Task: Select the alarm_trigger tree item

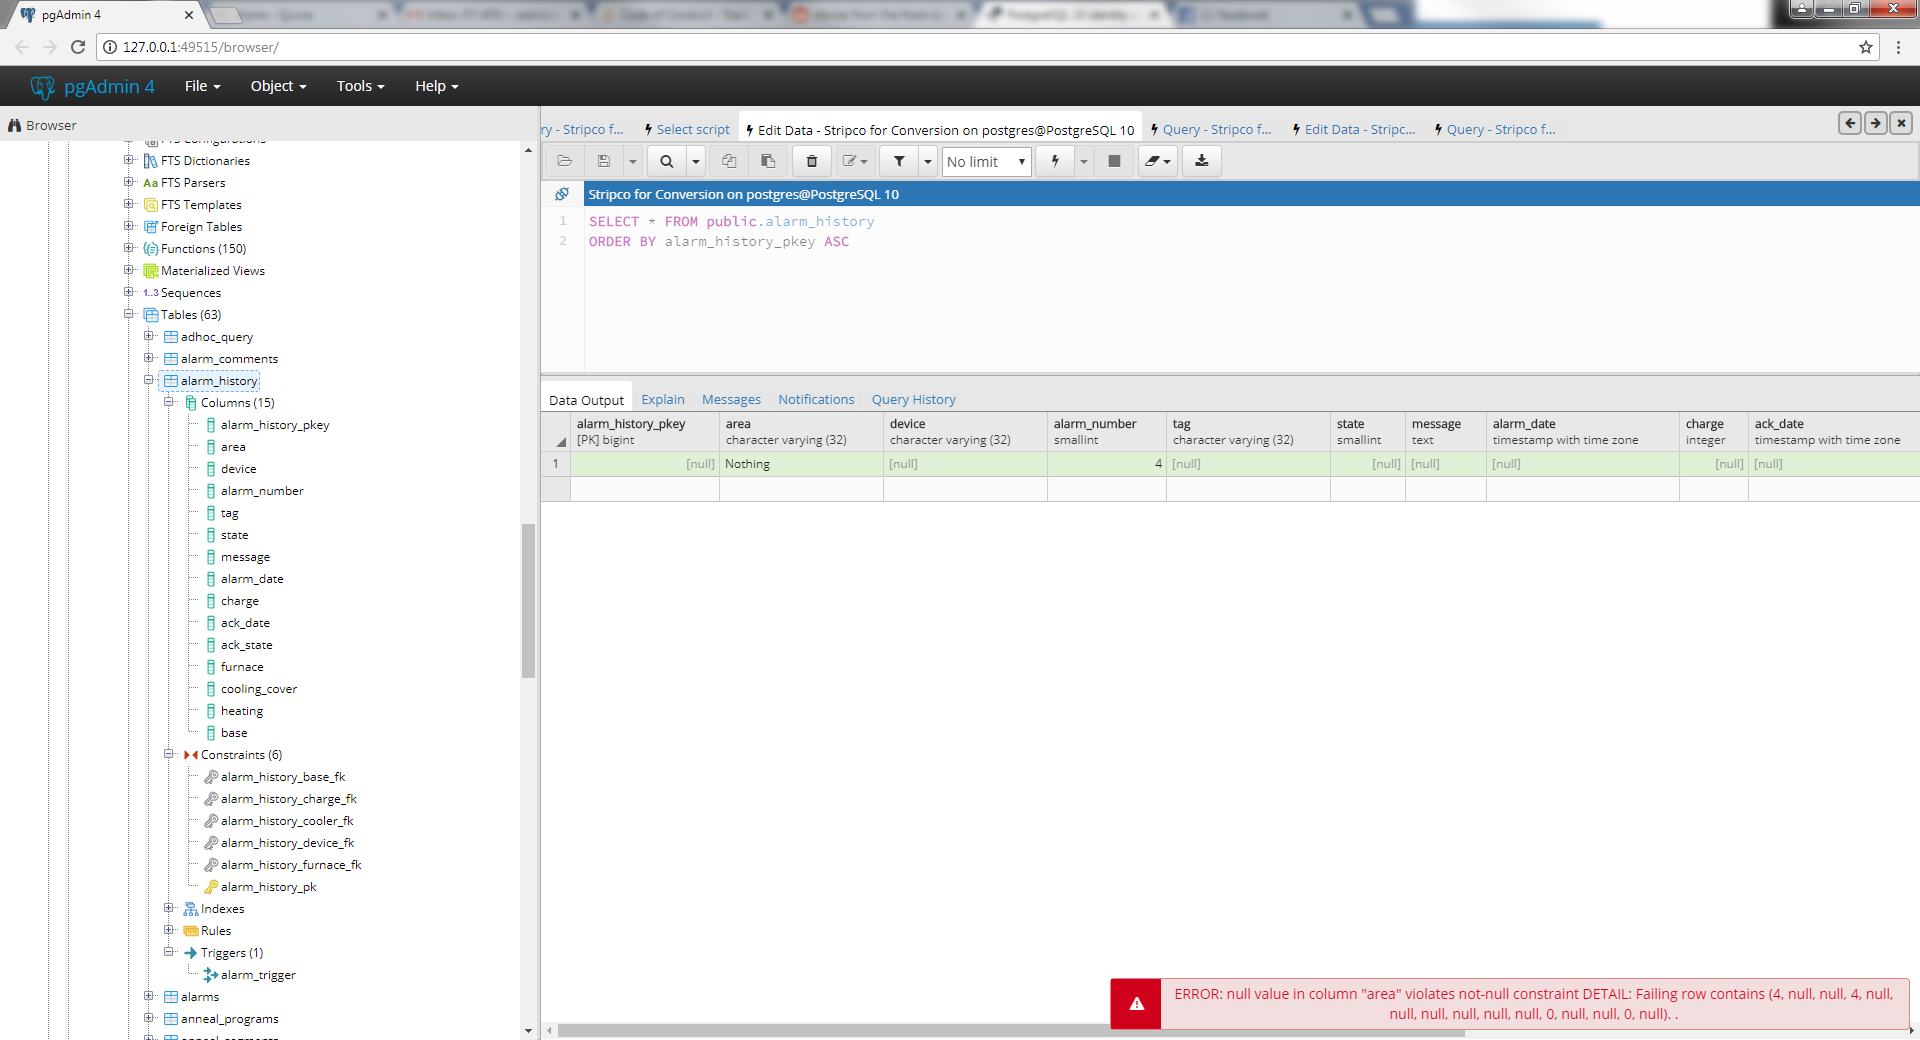Action: (x=258, y=975)
